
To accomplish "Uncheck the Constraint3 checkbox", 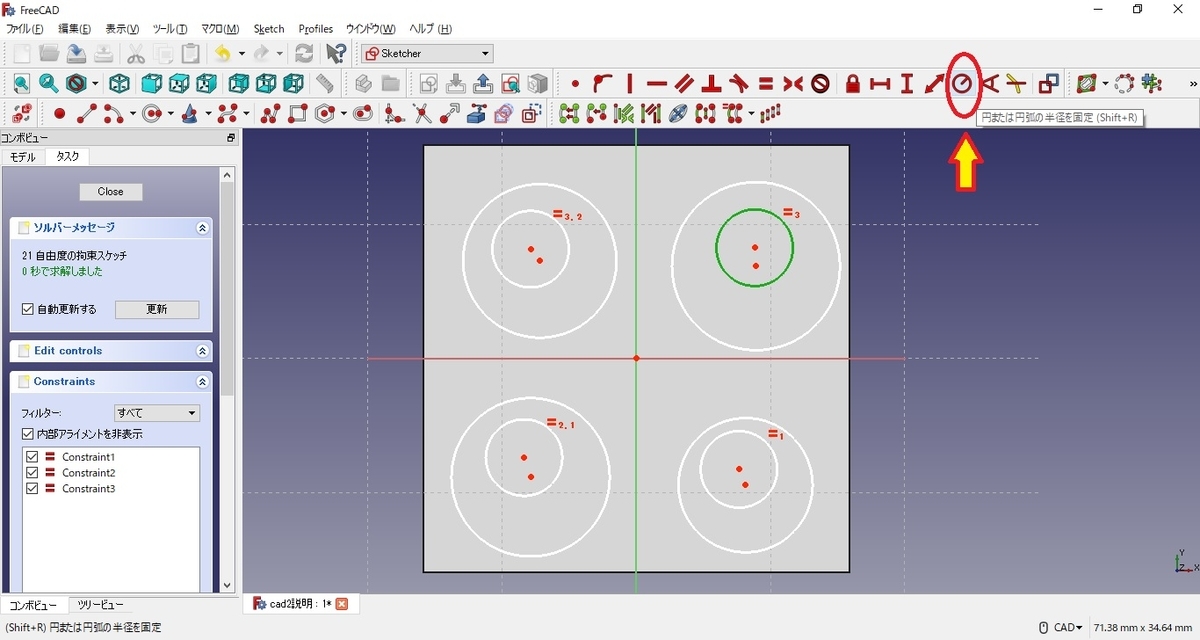I will (x=32, y=489).
